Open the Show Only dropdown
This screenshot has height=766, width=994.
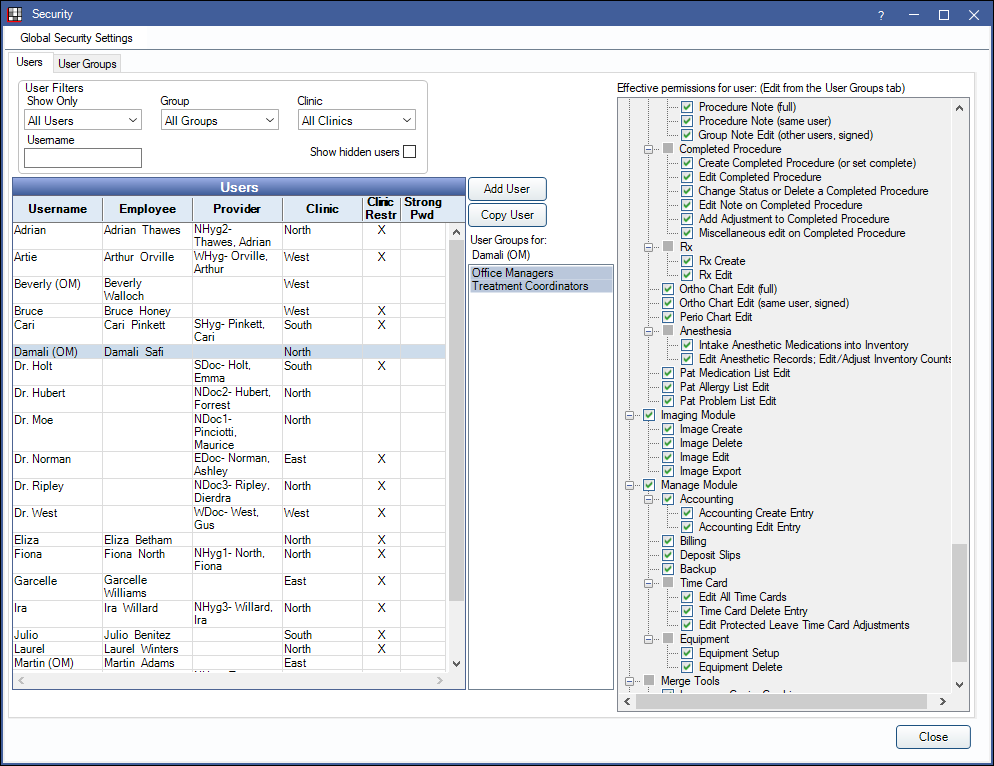pos(83,121)
